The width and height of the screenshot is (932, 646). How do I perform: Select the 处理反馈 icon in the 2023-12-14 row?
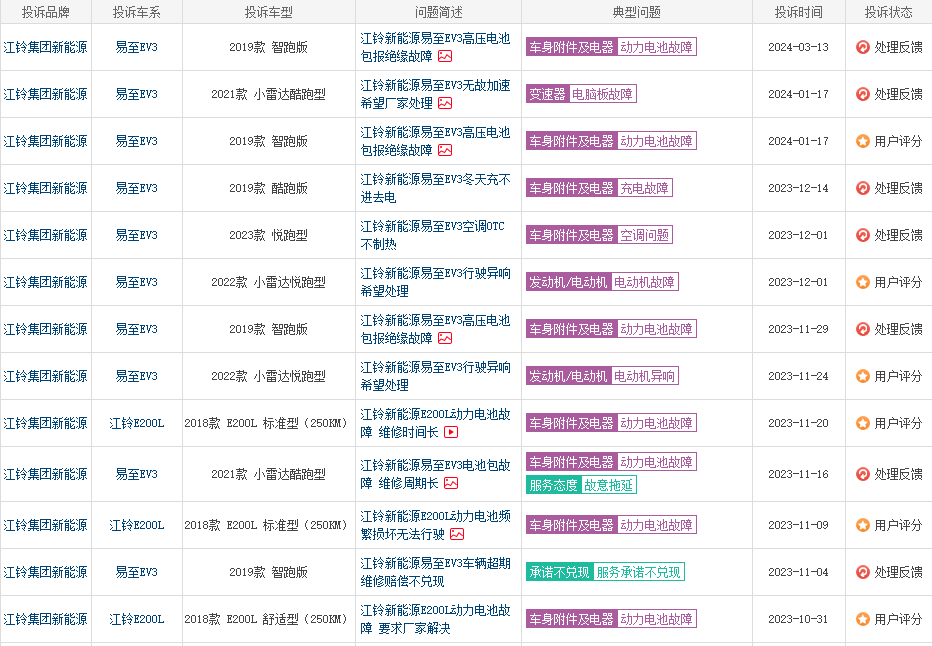(863, 188)
